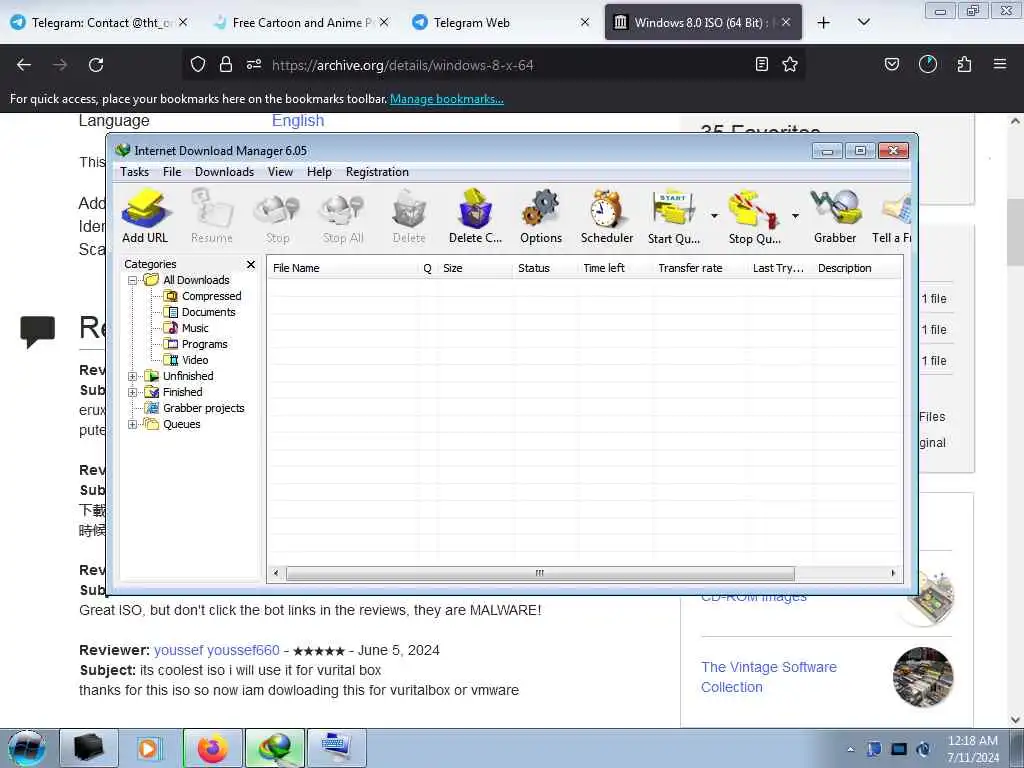Select the Documents category
The width and height of the screenshot is (1024, 768).
pos(199,312)
